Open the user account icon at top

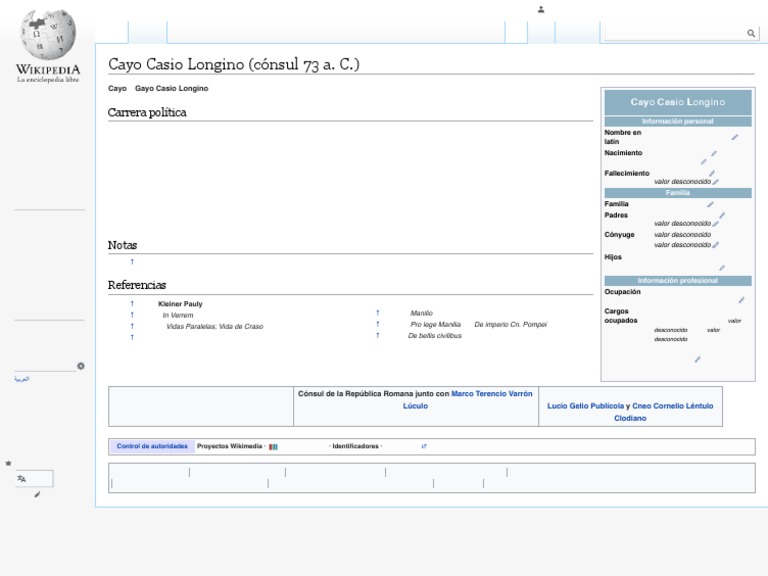point(541,9)
